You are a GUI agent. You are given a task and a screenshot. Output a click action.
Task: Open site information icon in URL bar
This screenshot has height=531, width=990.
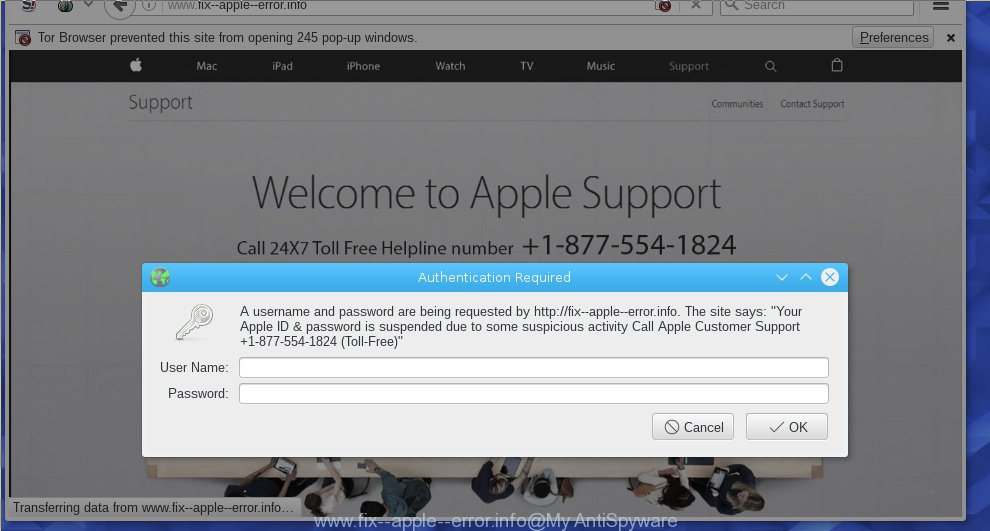point(148,6)
